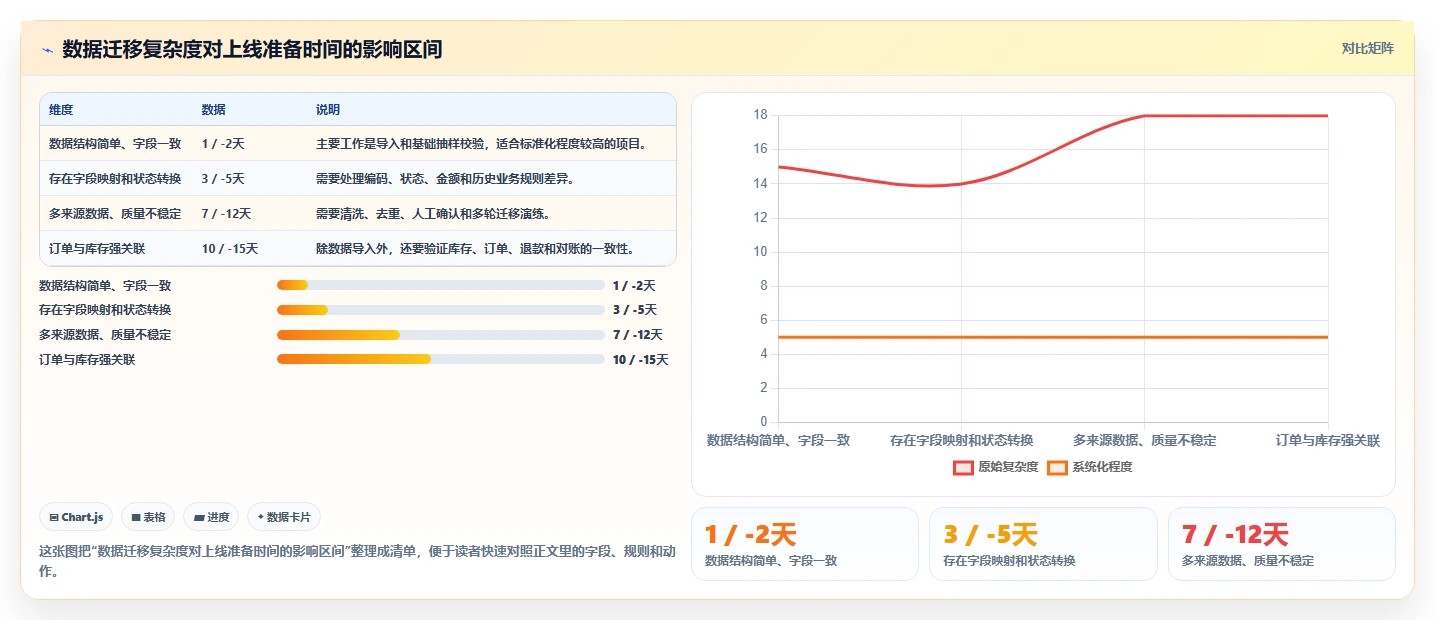
Task: Click the 数据卡片 tag chip
Action: coord(284,517)
